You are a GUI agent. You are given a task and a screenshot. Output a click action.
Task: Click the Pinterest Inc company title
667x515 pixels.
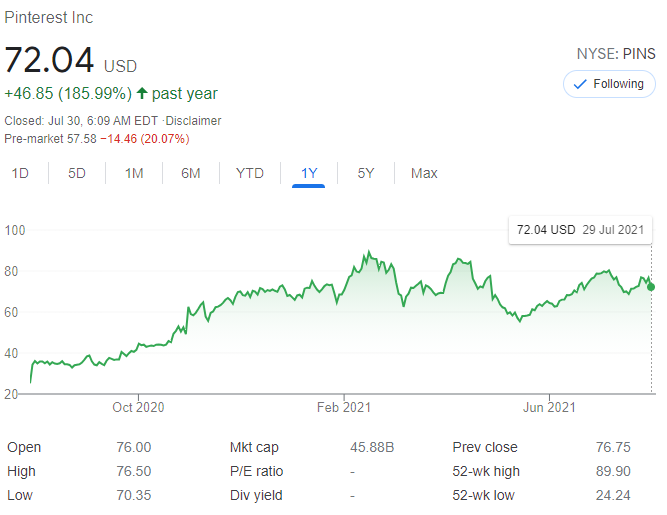pyautogui.click(x=48, y=17)
